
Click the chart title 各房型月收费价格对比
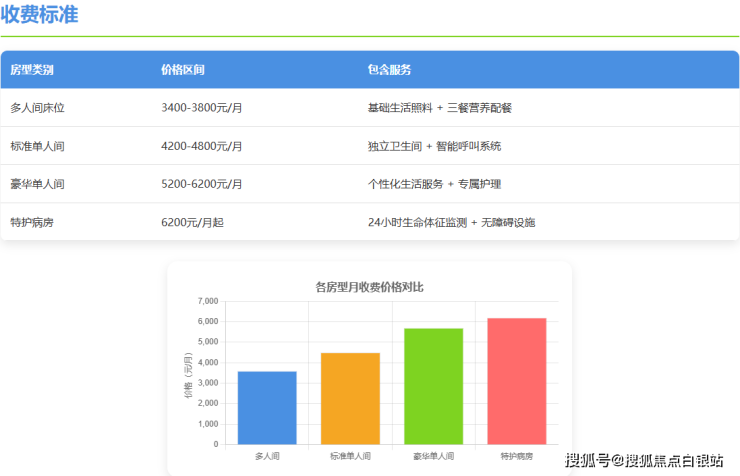[369, 287]
